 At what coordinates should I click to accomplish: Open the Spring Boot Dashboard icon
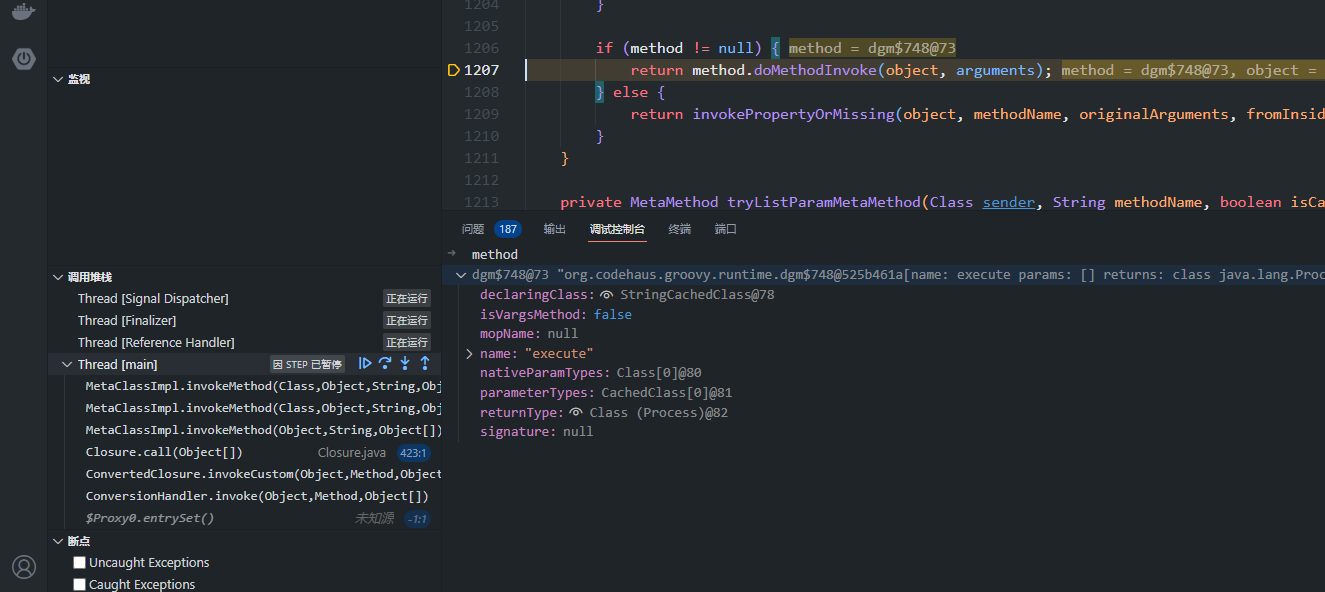coord(24,59)
